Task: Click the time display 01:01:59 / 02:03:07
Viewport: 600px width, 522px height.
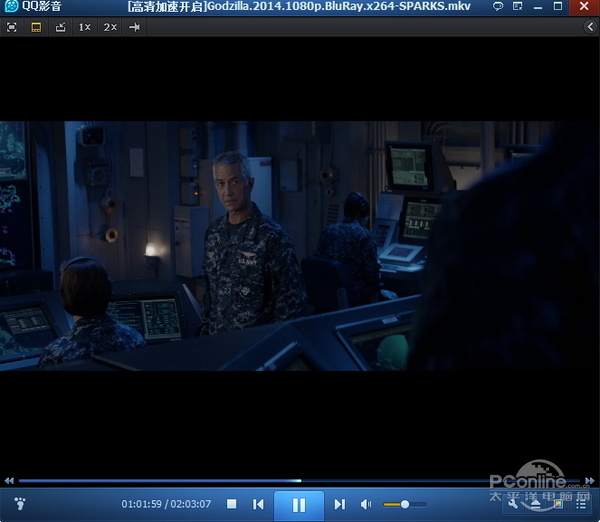Action: (166, 504)
